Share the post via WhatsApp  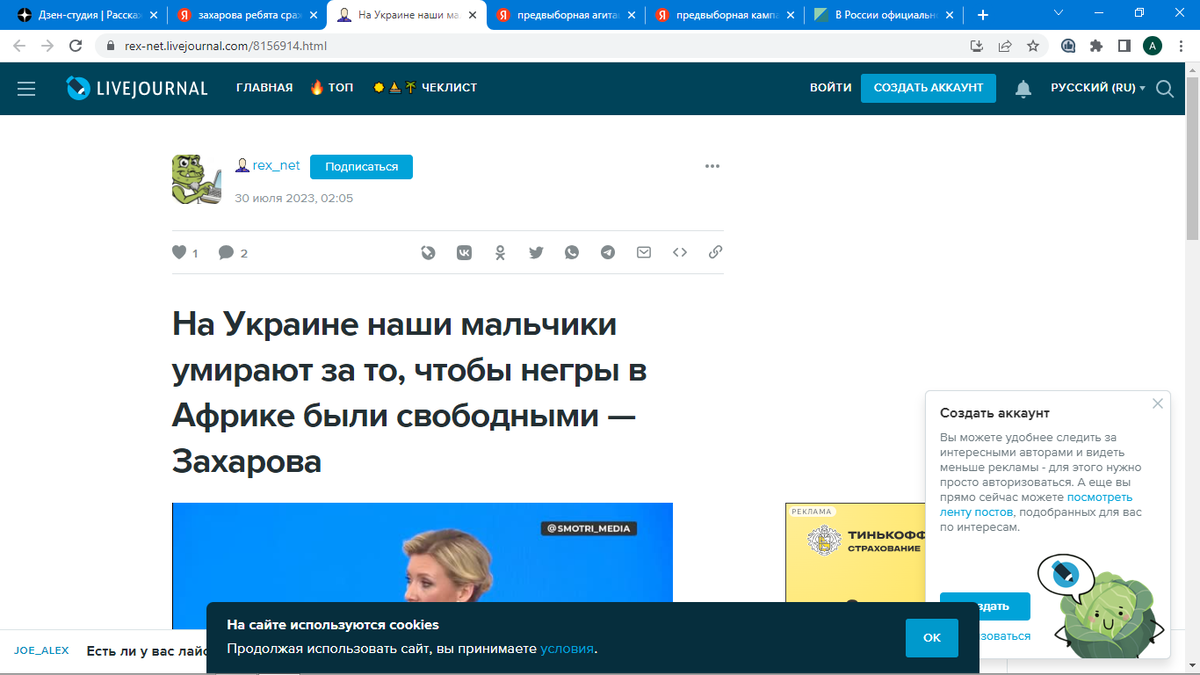click(572, 253)
